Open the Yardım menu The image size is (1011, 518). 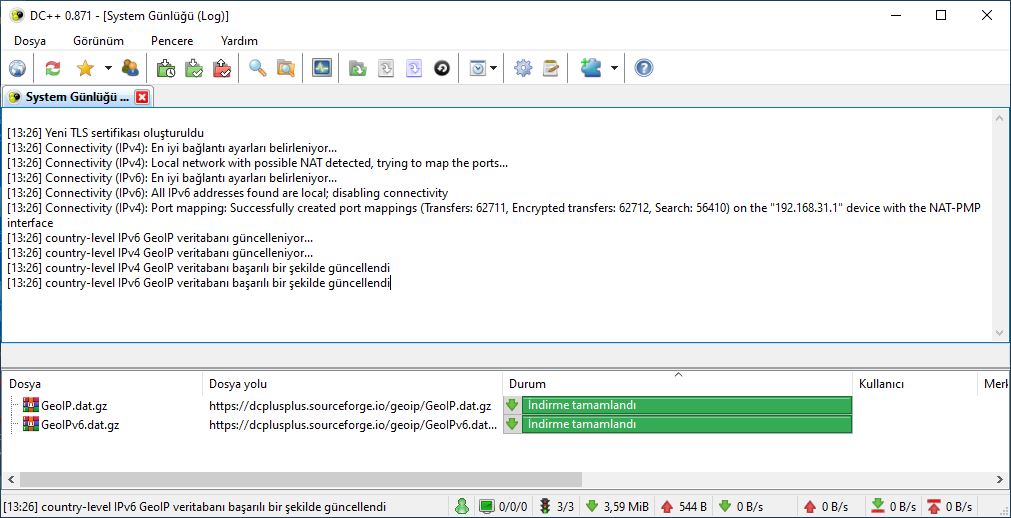(239, 41)
